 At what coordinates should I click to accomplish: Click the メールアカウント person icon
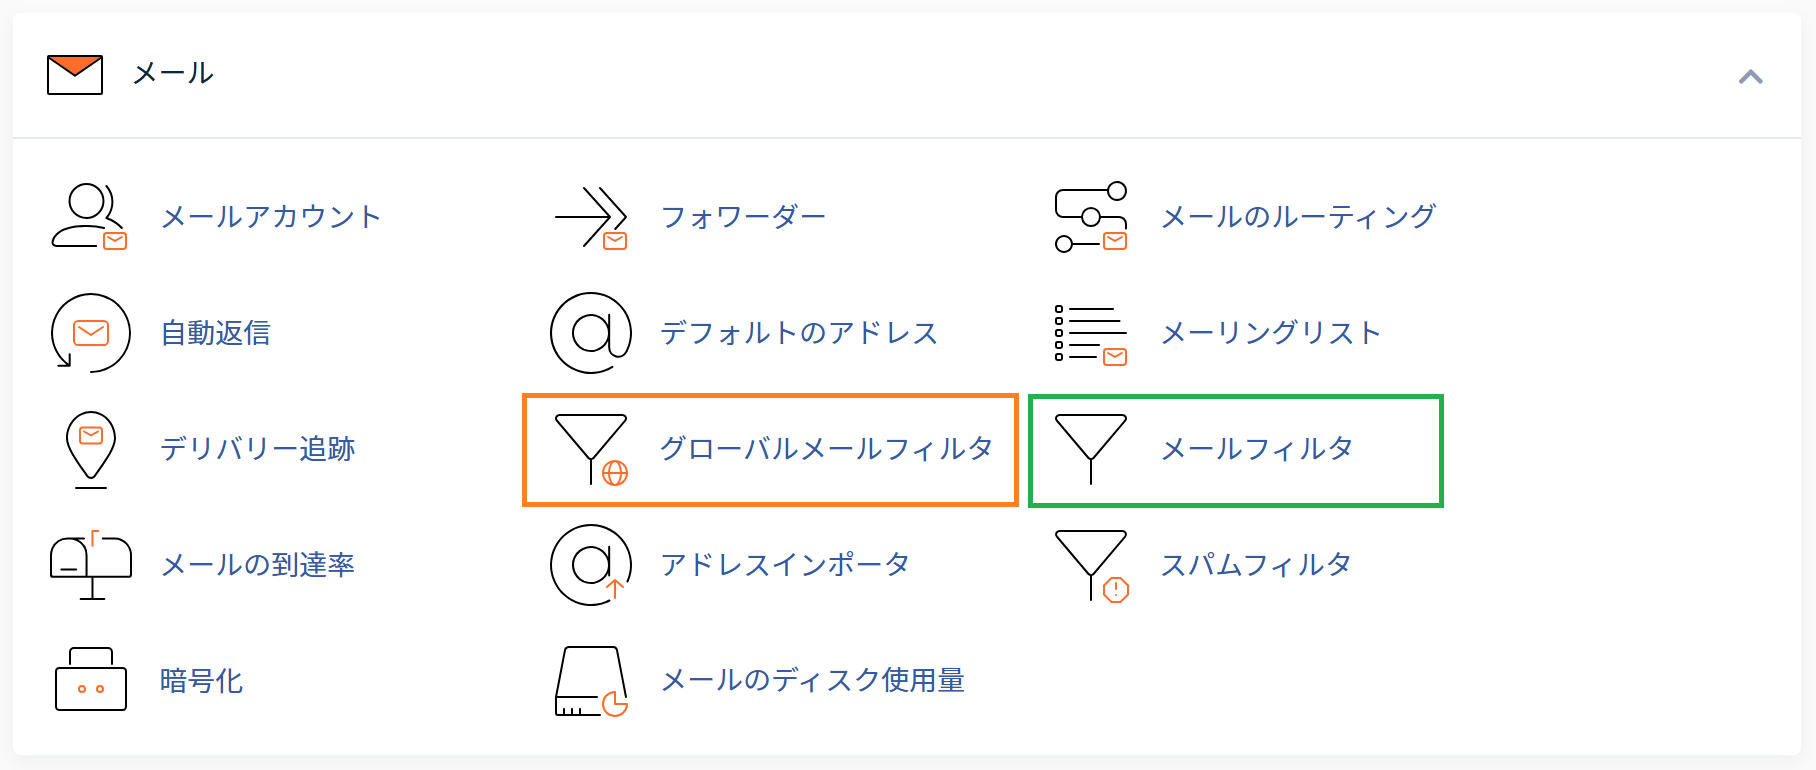tap(90, 216)
